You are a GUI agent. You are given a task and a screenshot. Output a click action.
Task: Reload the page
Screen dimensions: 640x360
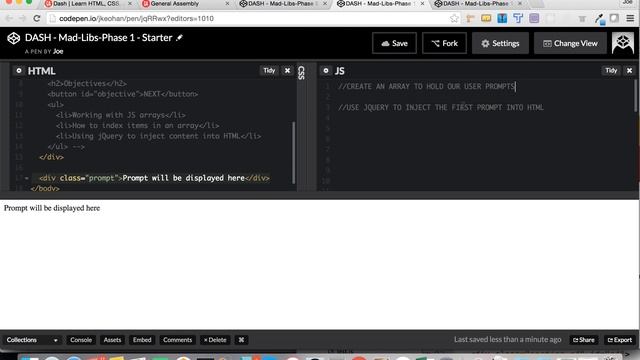click(x=37, y=18)
